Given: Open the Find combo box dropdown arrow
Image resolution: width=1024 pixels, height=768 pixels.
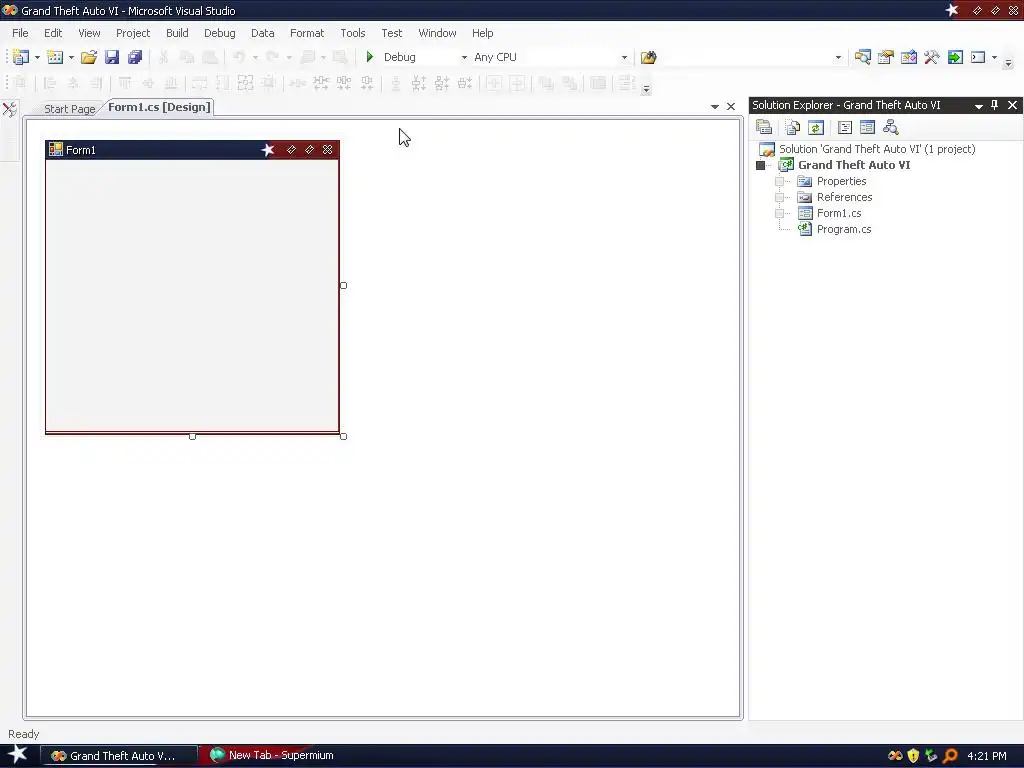Looking at the screenshot, I should click(839, 57).
